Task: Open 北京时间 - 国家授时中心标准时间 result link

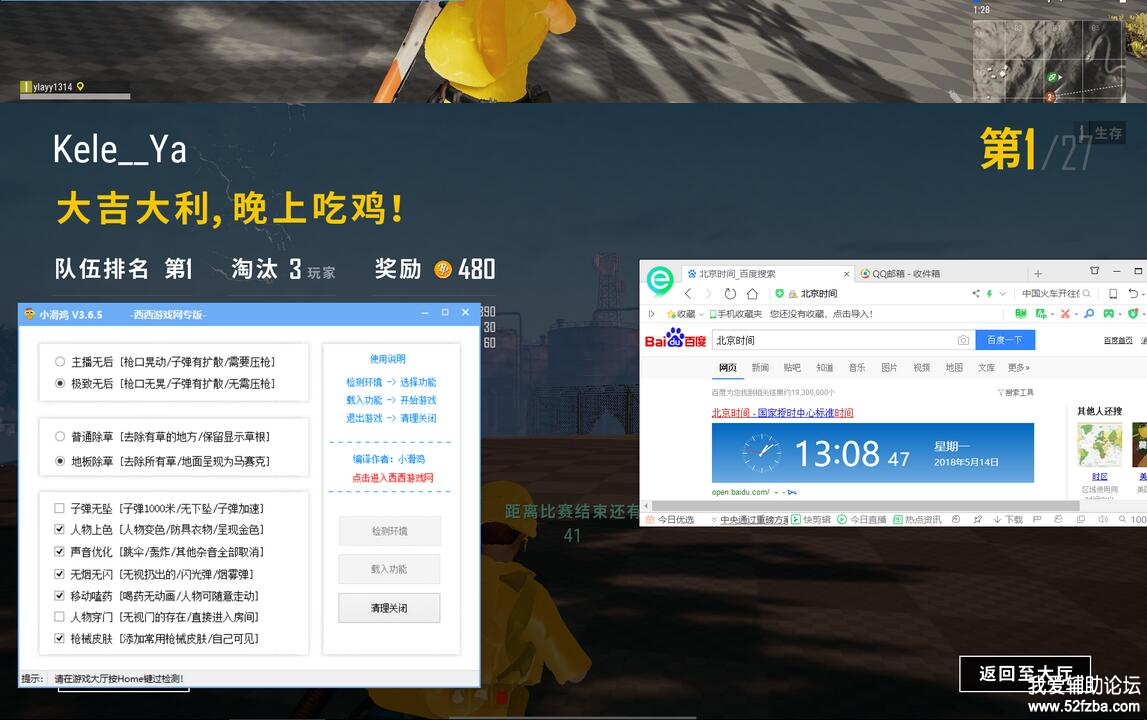Action: [x=782, y=413]
